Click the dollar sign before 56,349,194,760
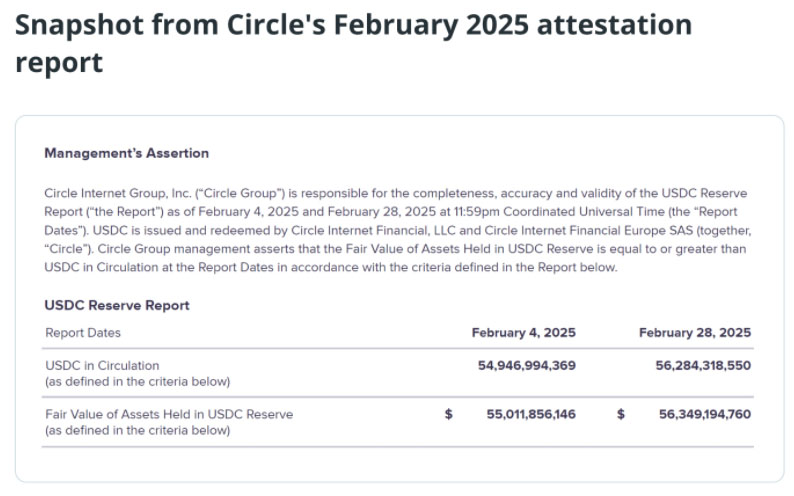The height and width of the screenshot is (496, 794). click(621, 414)
